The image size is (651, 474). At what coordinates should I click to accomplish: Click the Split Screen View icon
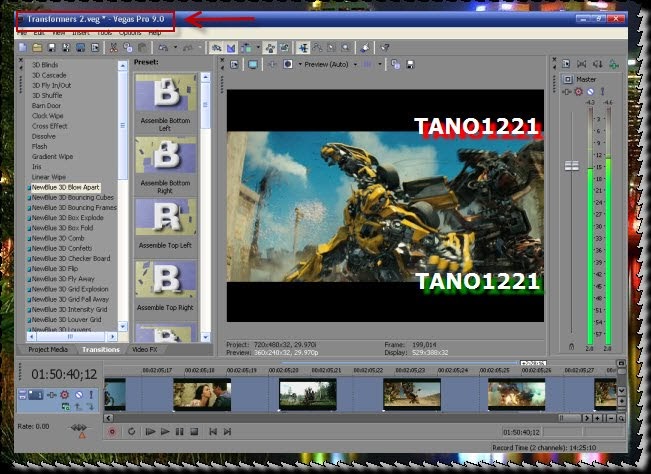288,64
